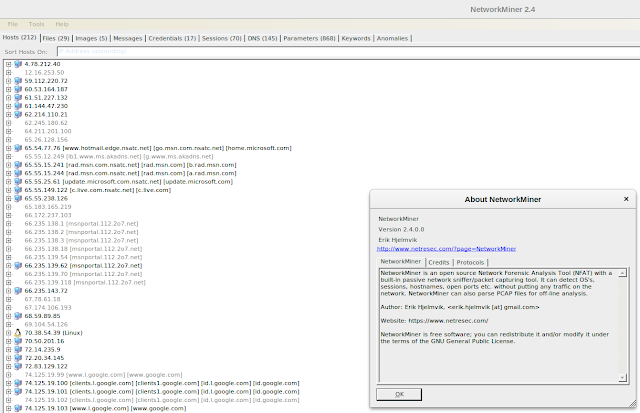Viewport: 640px width, 413px height.
Task: Click the host icon beside 66.235.143.72
Action: (x=18, y=291)
